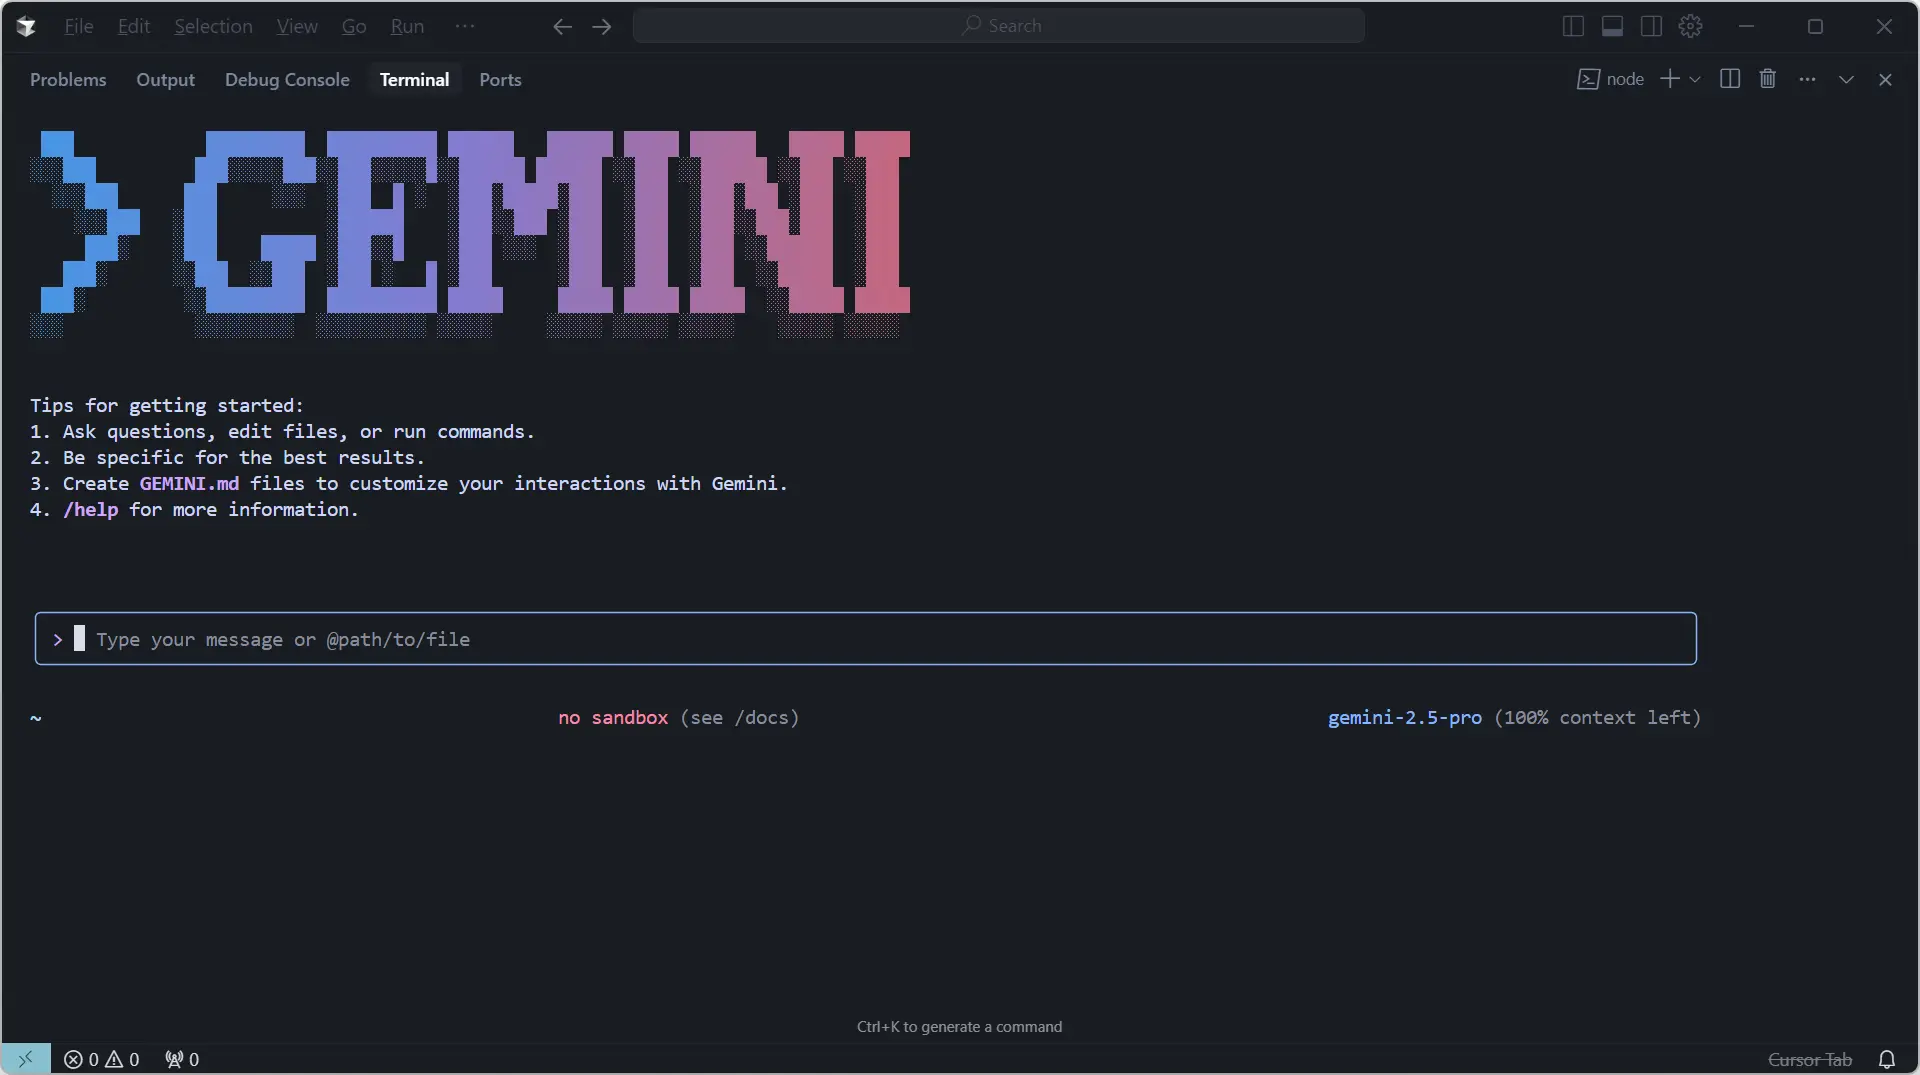
Task: Click the node terminal shell icon
Action: 1587,80
